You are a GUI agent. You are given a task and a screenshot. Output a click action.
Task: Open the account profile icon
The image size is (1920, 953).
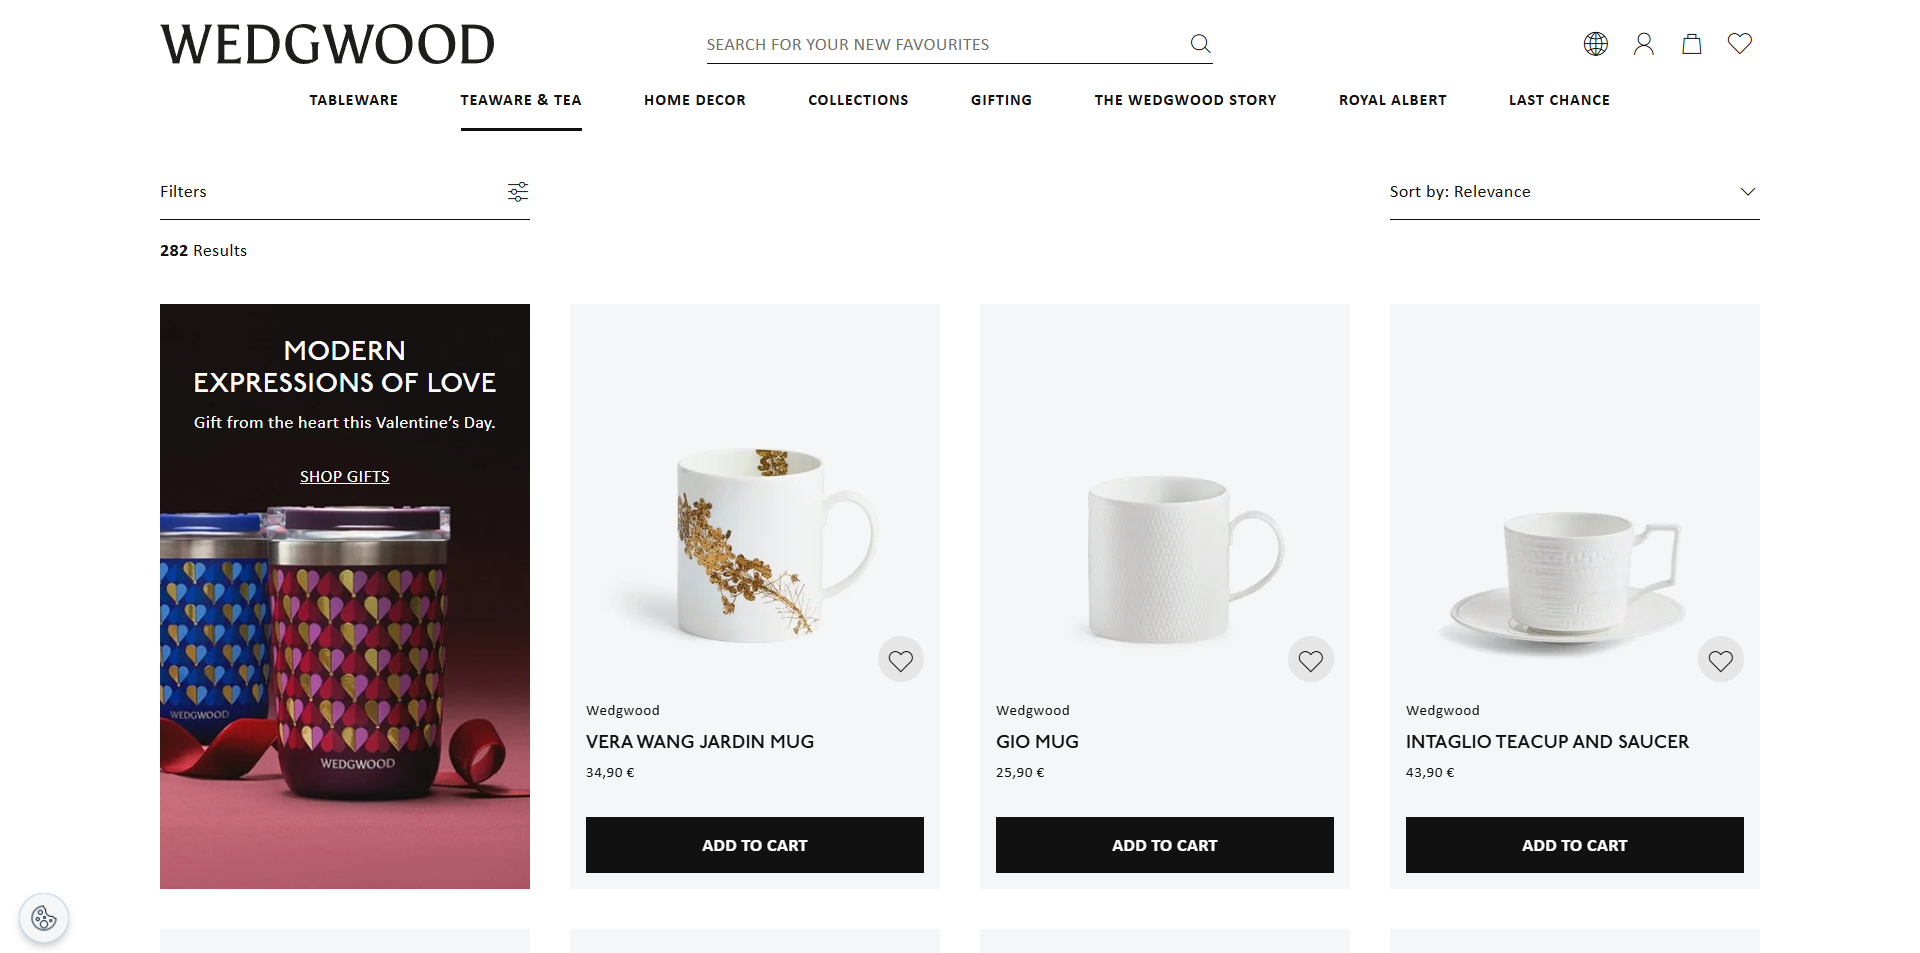[1643, 43]
